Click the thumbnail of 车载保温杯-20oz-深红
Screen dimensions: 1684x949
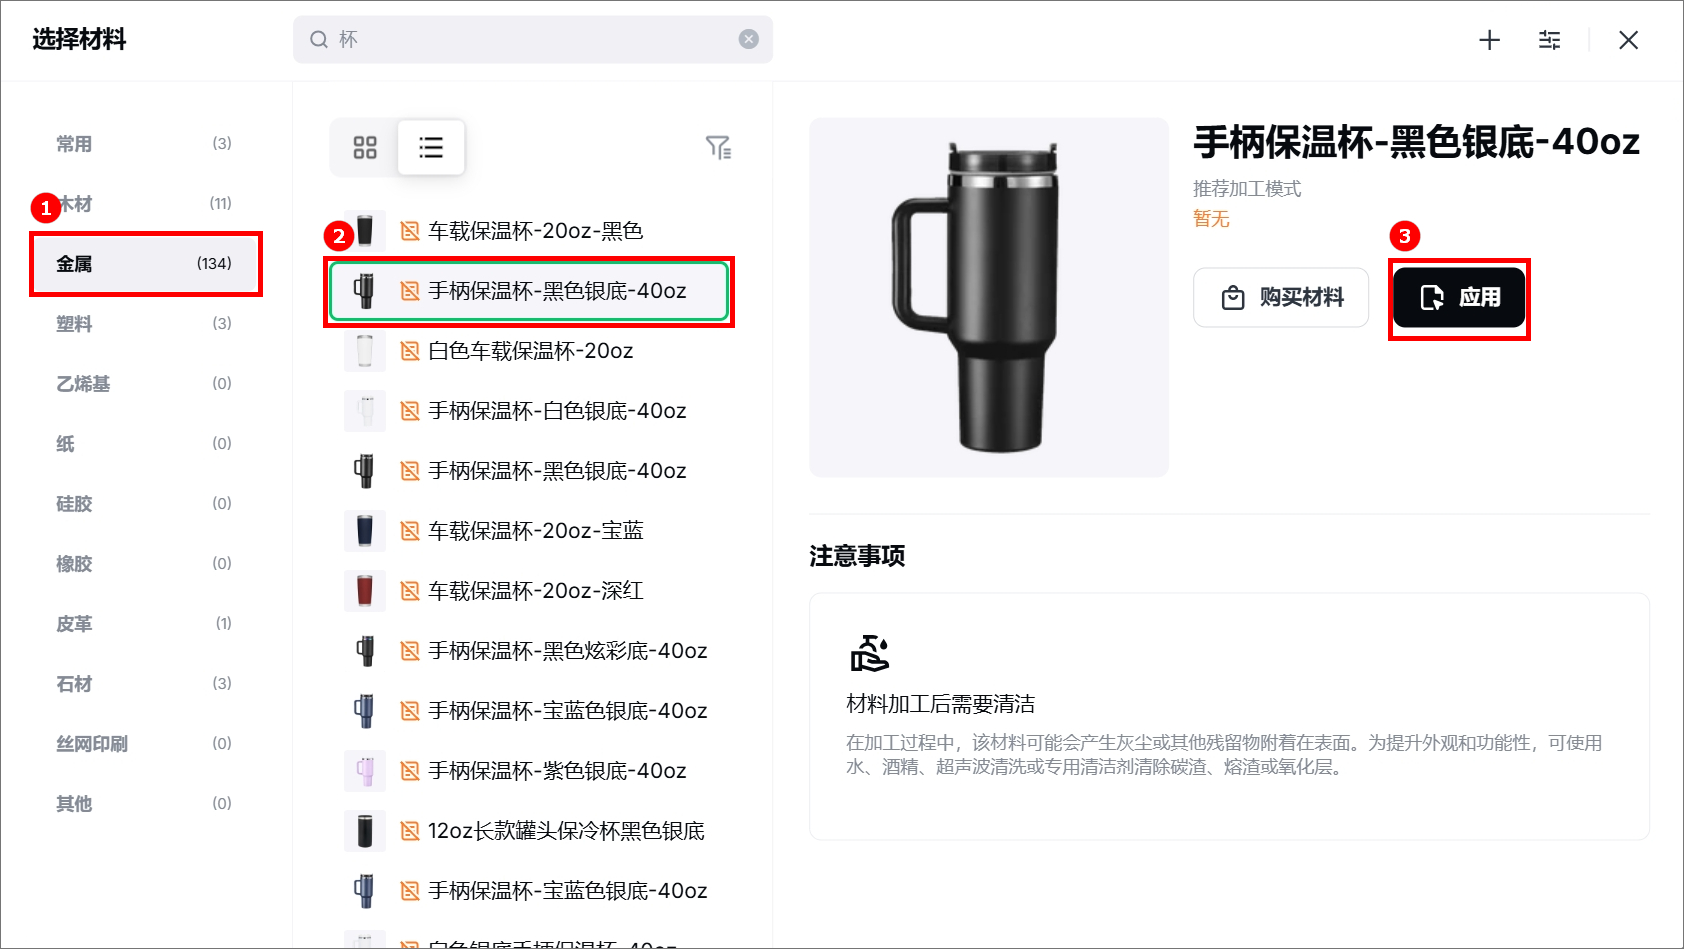tap(365, 591)
